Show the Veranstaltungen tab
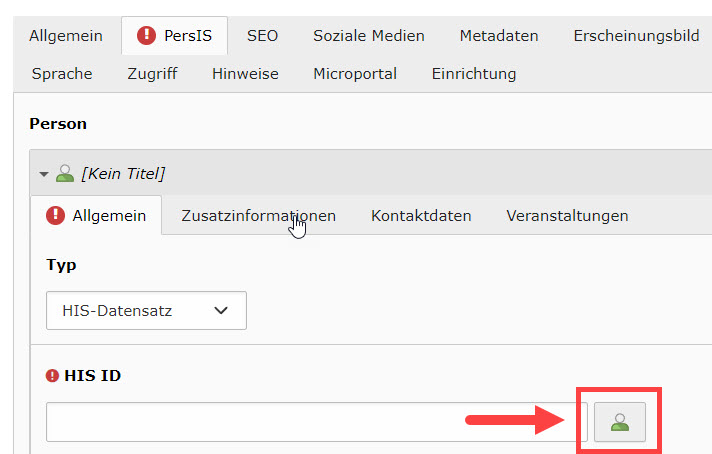 click(567, 216)
